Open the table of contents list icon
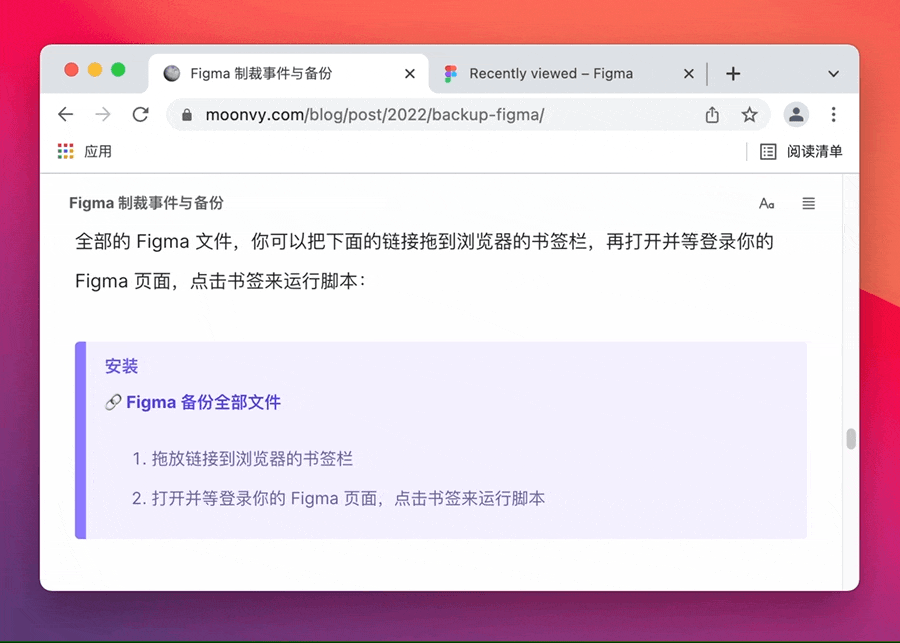The width and height of the screenshot is (900, 643). (808, 203)
